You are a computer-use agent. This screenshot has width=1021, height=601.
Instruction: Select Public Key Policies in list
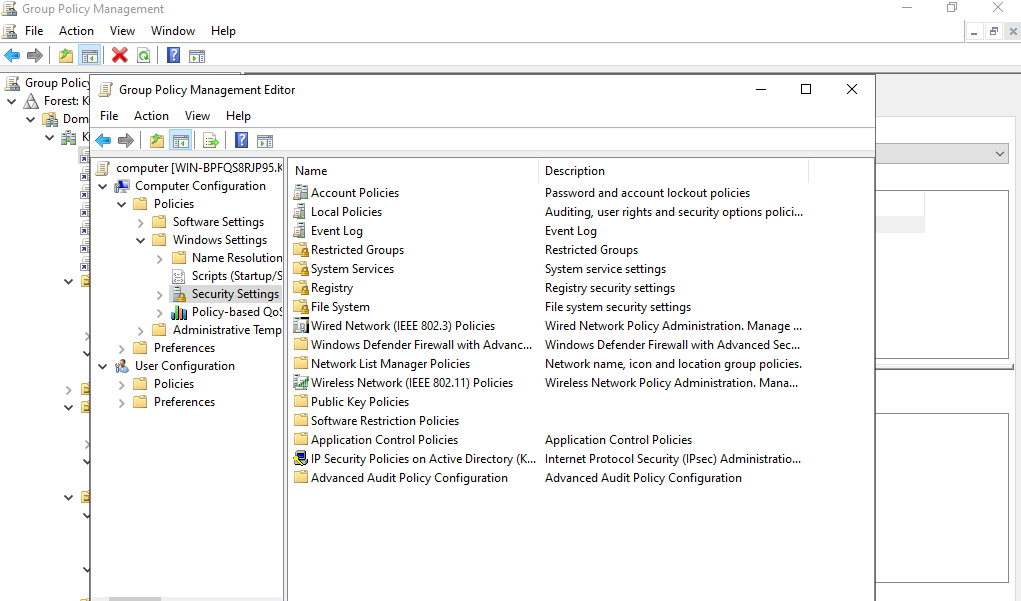click(360, 402)
